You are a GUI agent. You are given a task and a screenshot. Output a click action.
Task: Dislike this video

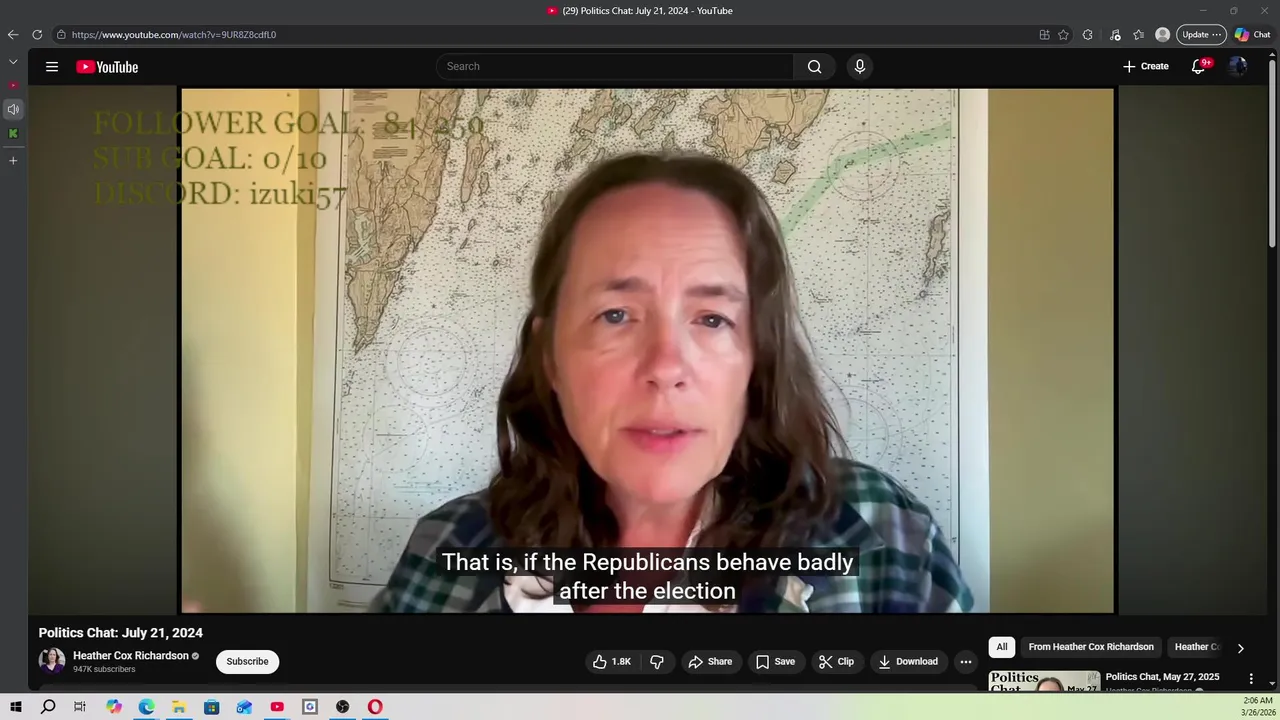(657, 661)
